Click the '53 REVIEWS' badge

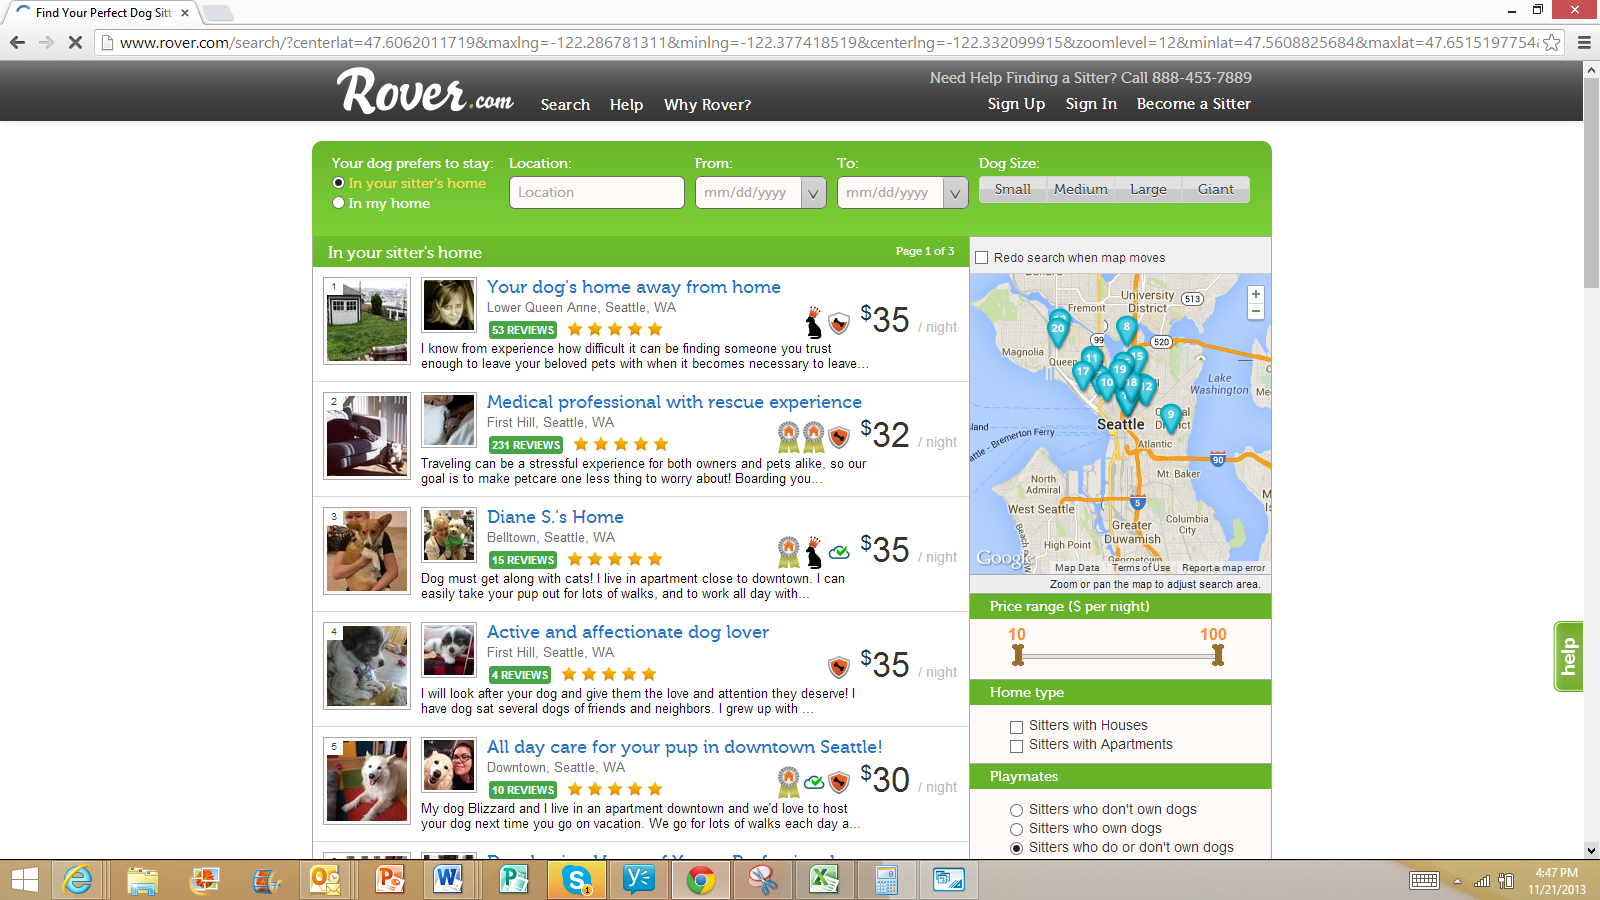pyautogui.click(x=523, y=330)
